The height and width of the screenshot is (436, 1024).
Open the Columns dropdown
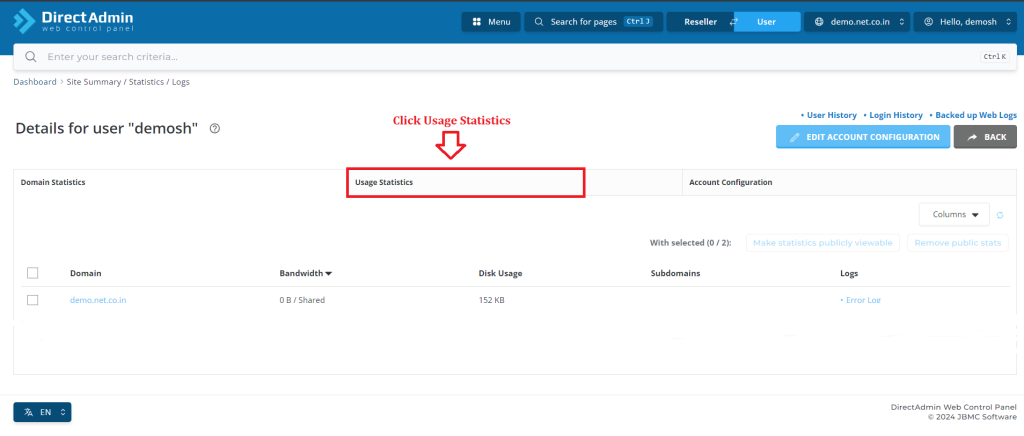coord(954,214)
